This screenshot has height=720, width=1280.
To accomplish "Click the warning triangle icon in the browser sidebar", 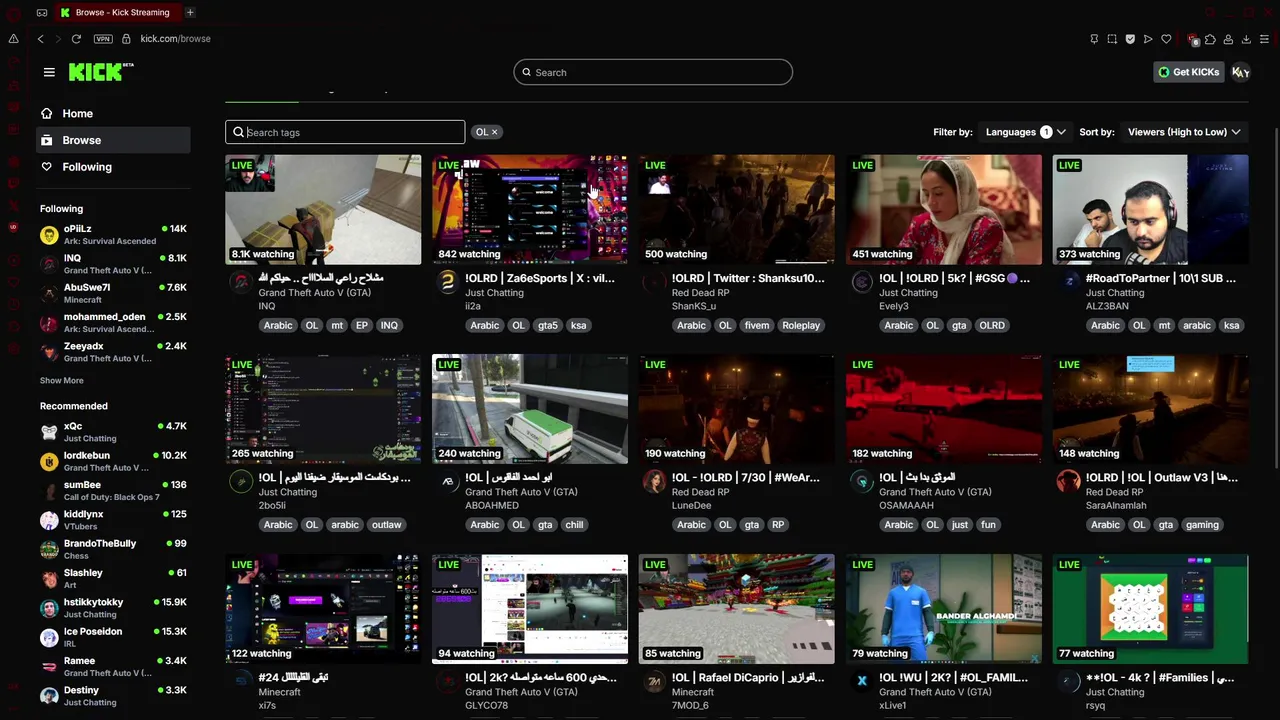I will 13,39.
